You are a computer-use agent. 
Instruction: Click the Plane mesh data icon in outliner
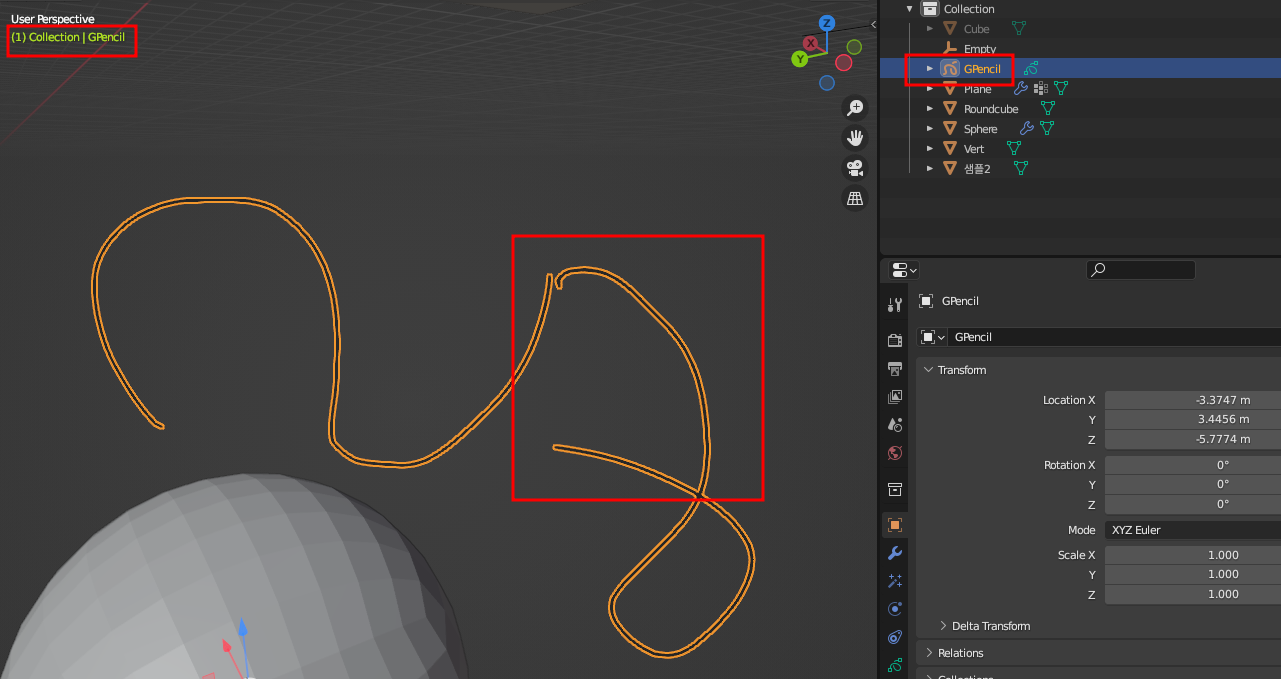click(1060, 89)
